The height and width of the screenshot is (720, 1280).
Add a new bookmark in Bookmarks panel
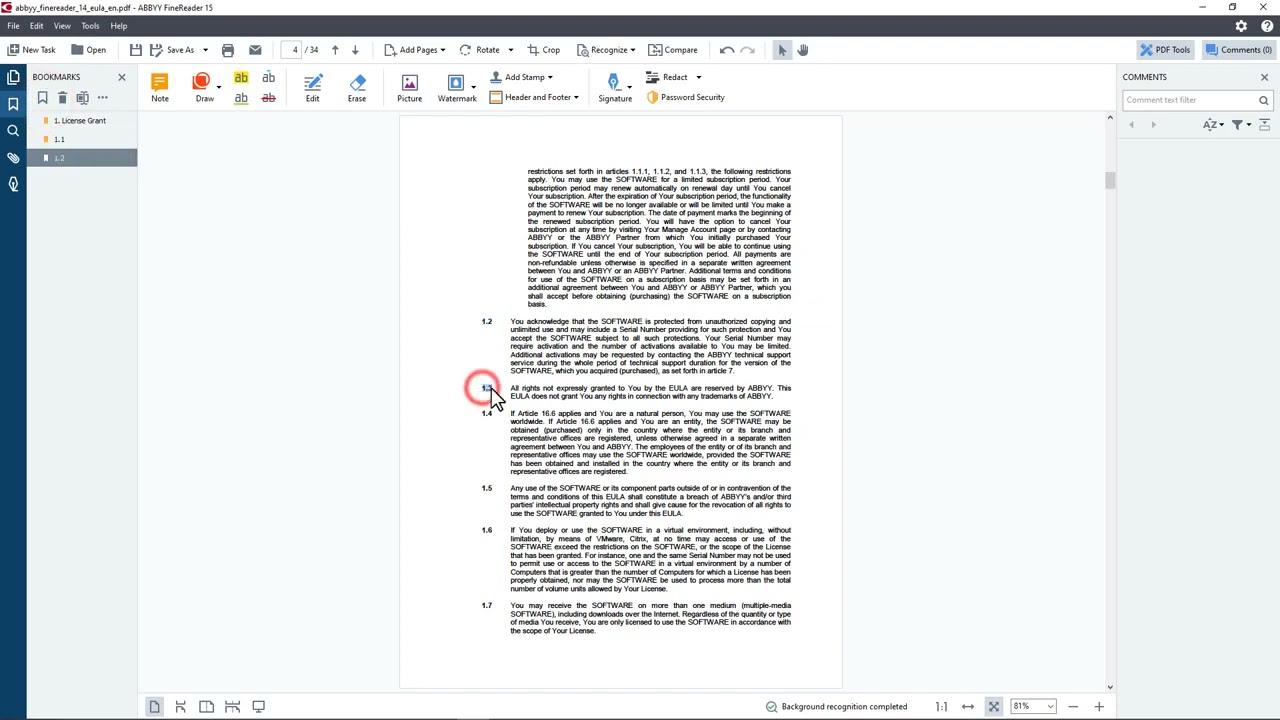point(43,98)
